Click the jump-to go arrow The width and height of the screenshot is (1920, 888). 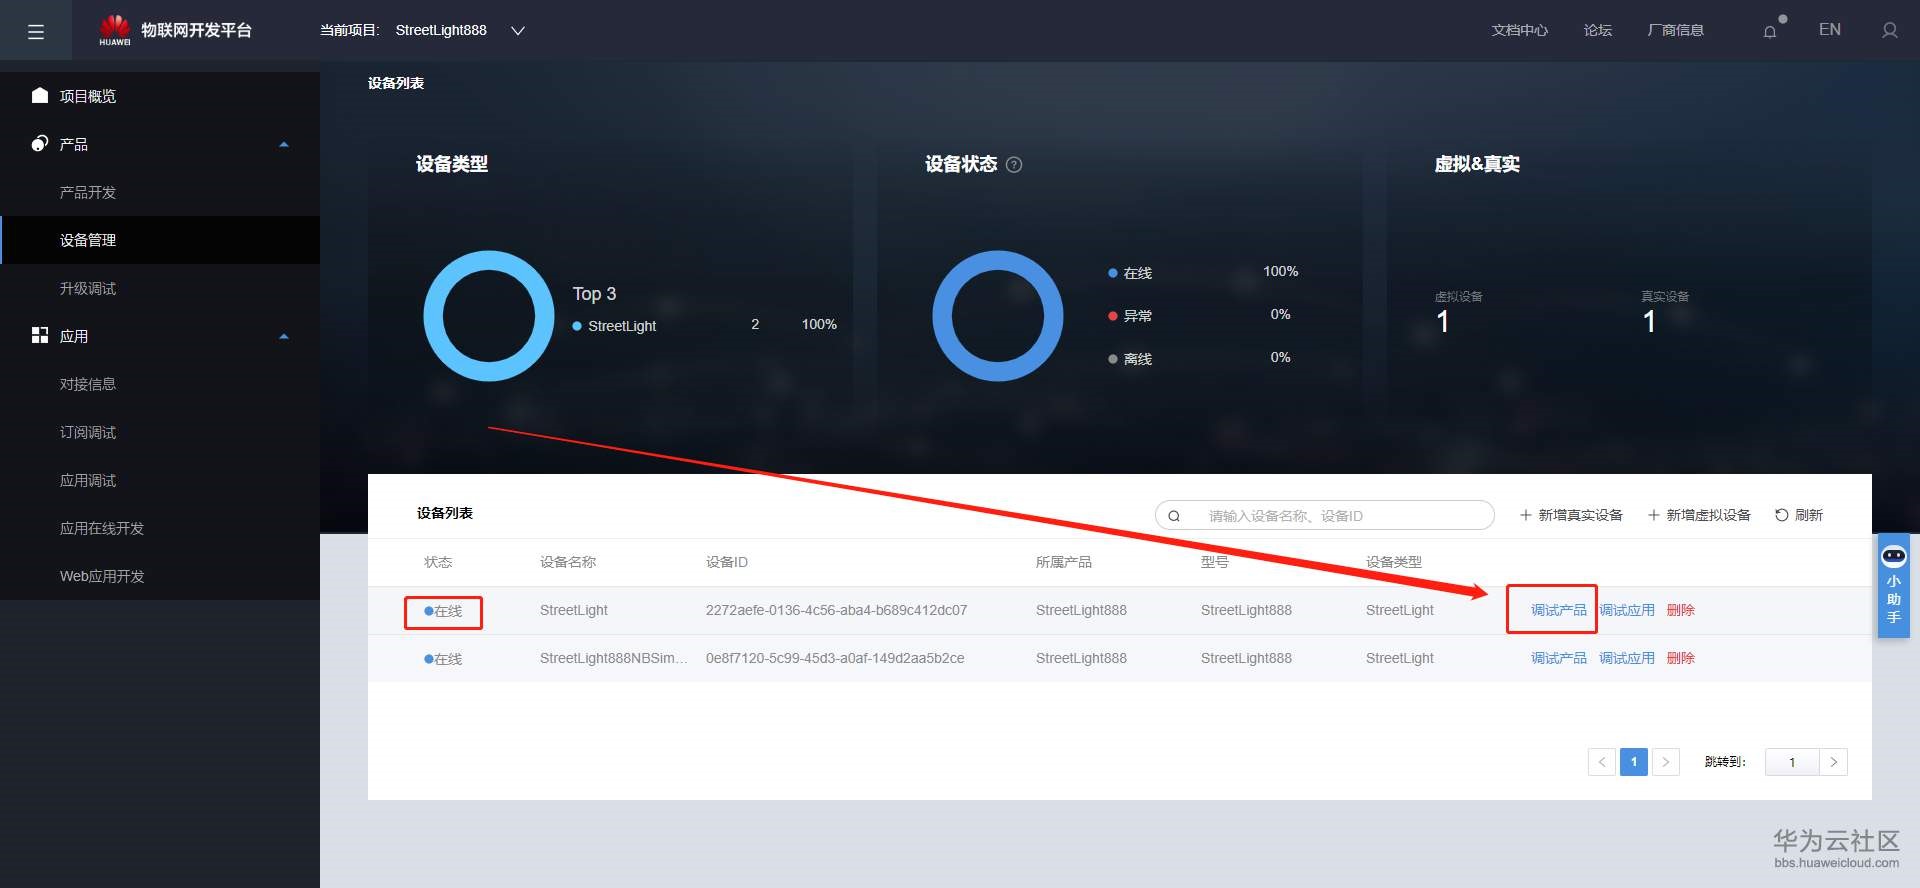[1834, 762]
